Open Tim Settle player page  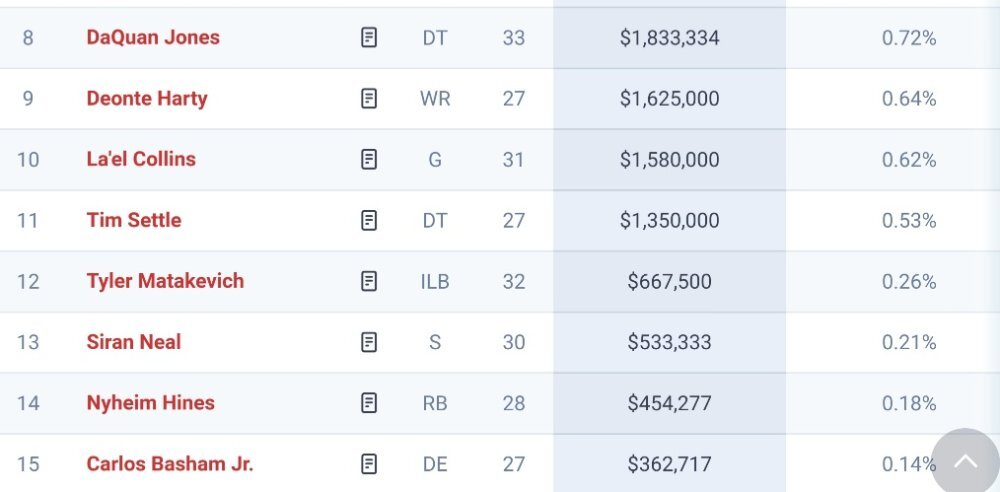134,220
